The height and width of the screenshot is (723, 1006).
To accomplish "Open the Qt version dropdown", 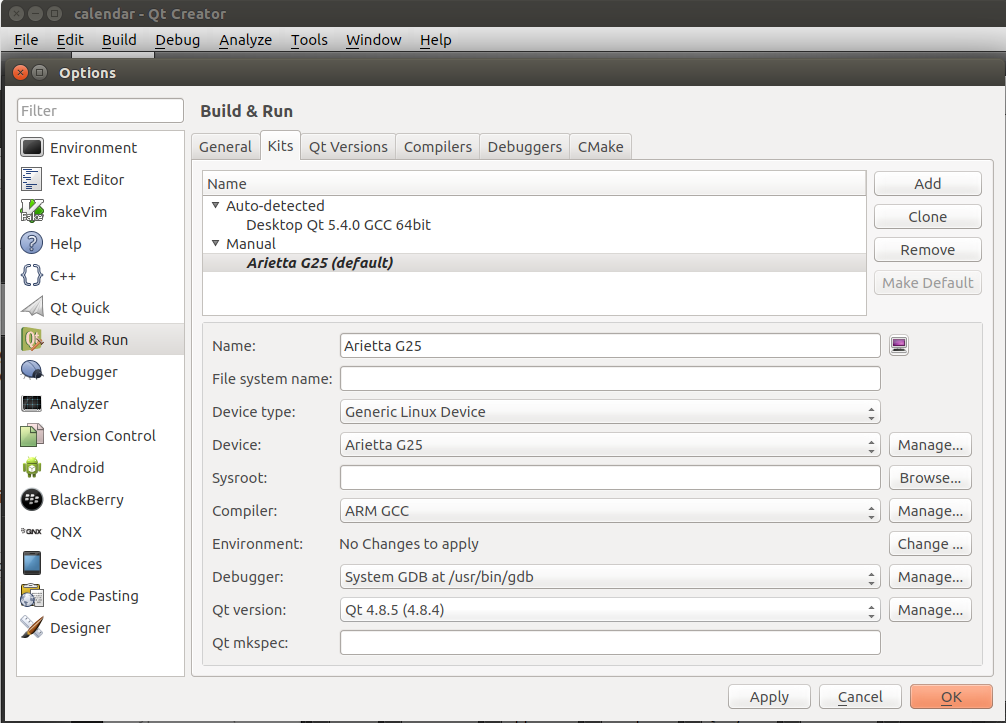I will pos(610,609).
